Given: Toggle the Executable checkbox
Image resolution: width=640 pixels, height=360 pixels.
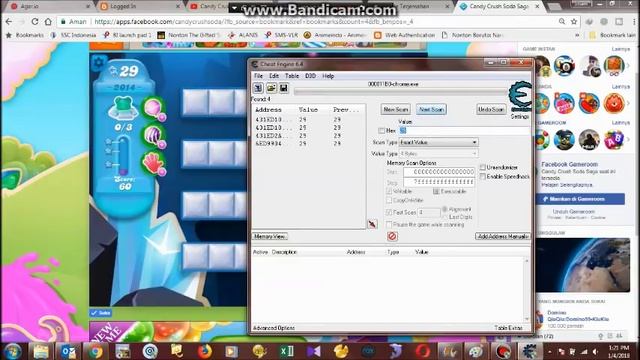Looking at the screenshot, I should pyautogui.click(x=436, y=191).
